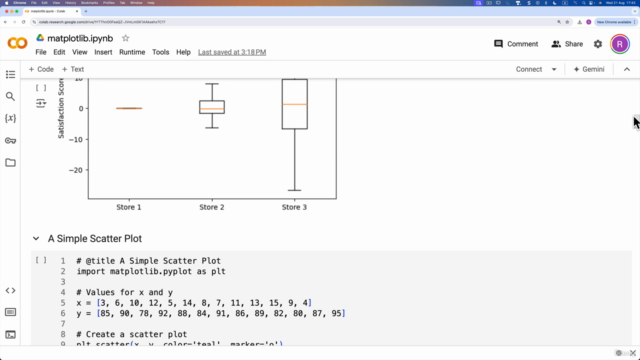Open the Insert menu in Colab
This screenshot has height=360, width=640.
103,52
